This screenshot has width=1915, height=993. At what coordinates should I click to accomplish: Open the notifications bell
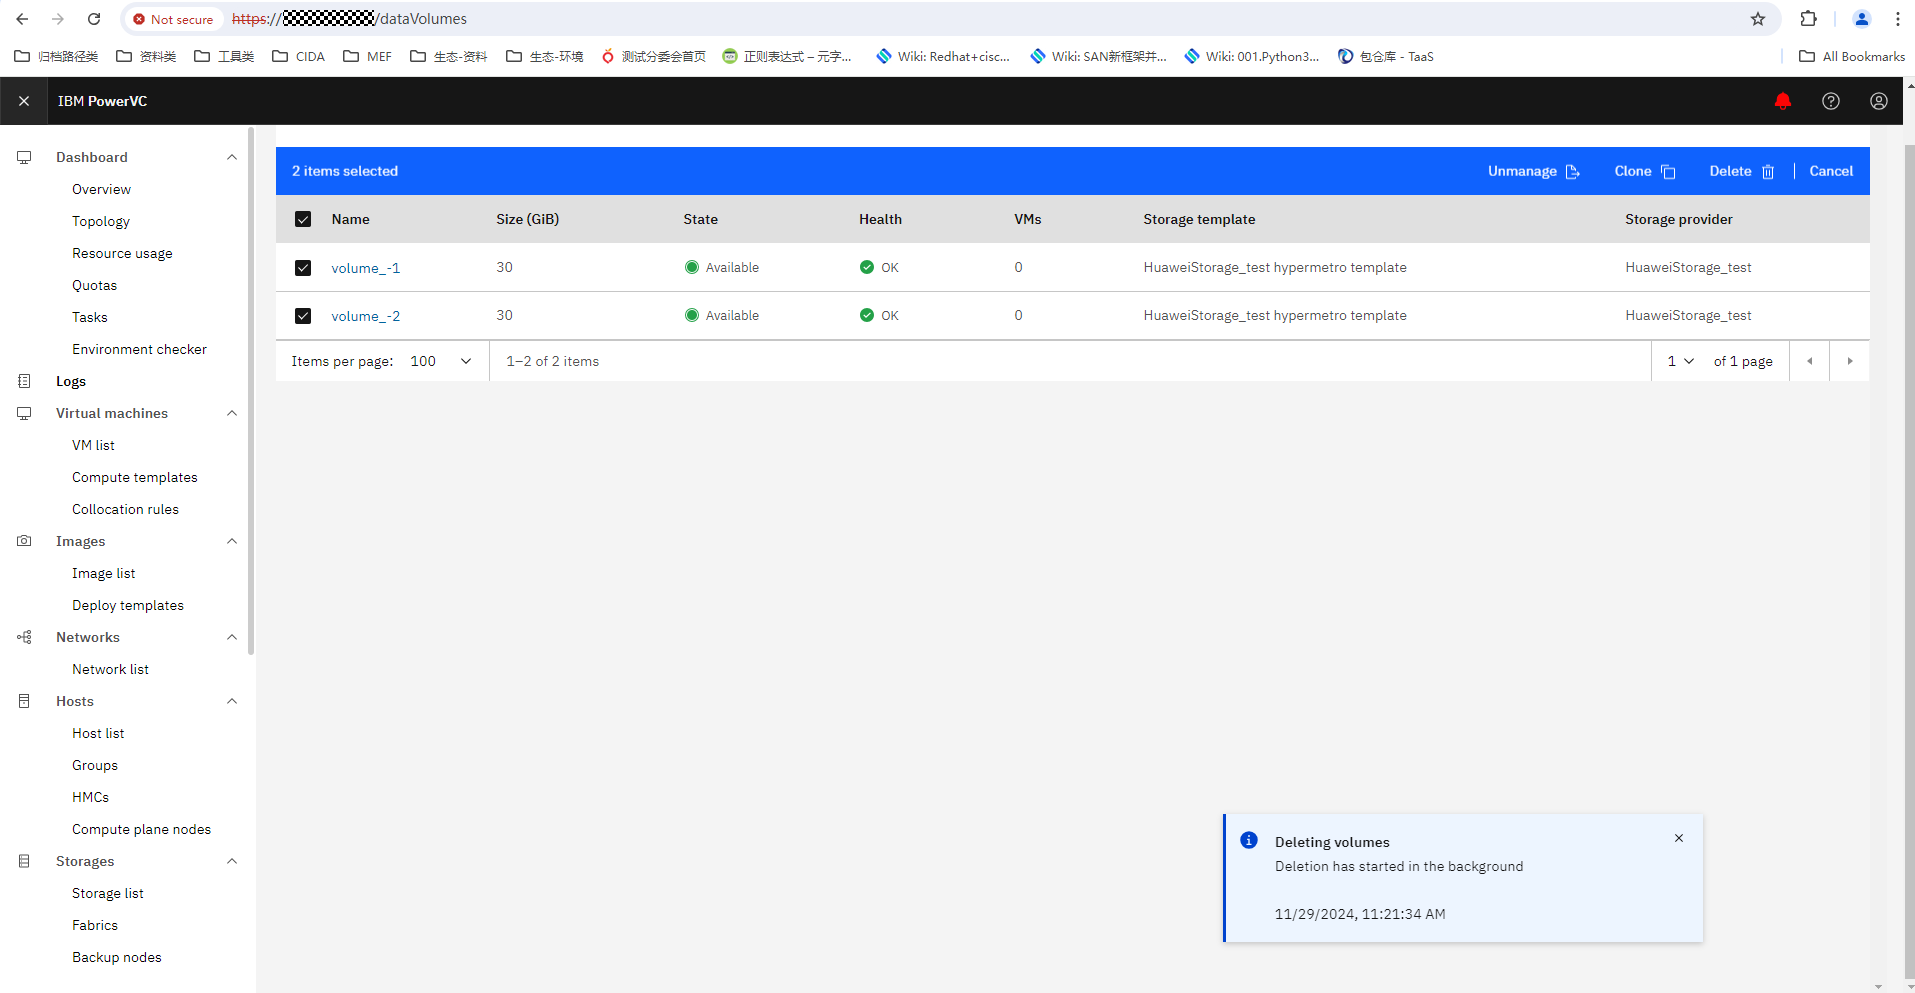[1782, 101]
